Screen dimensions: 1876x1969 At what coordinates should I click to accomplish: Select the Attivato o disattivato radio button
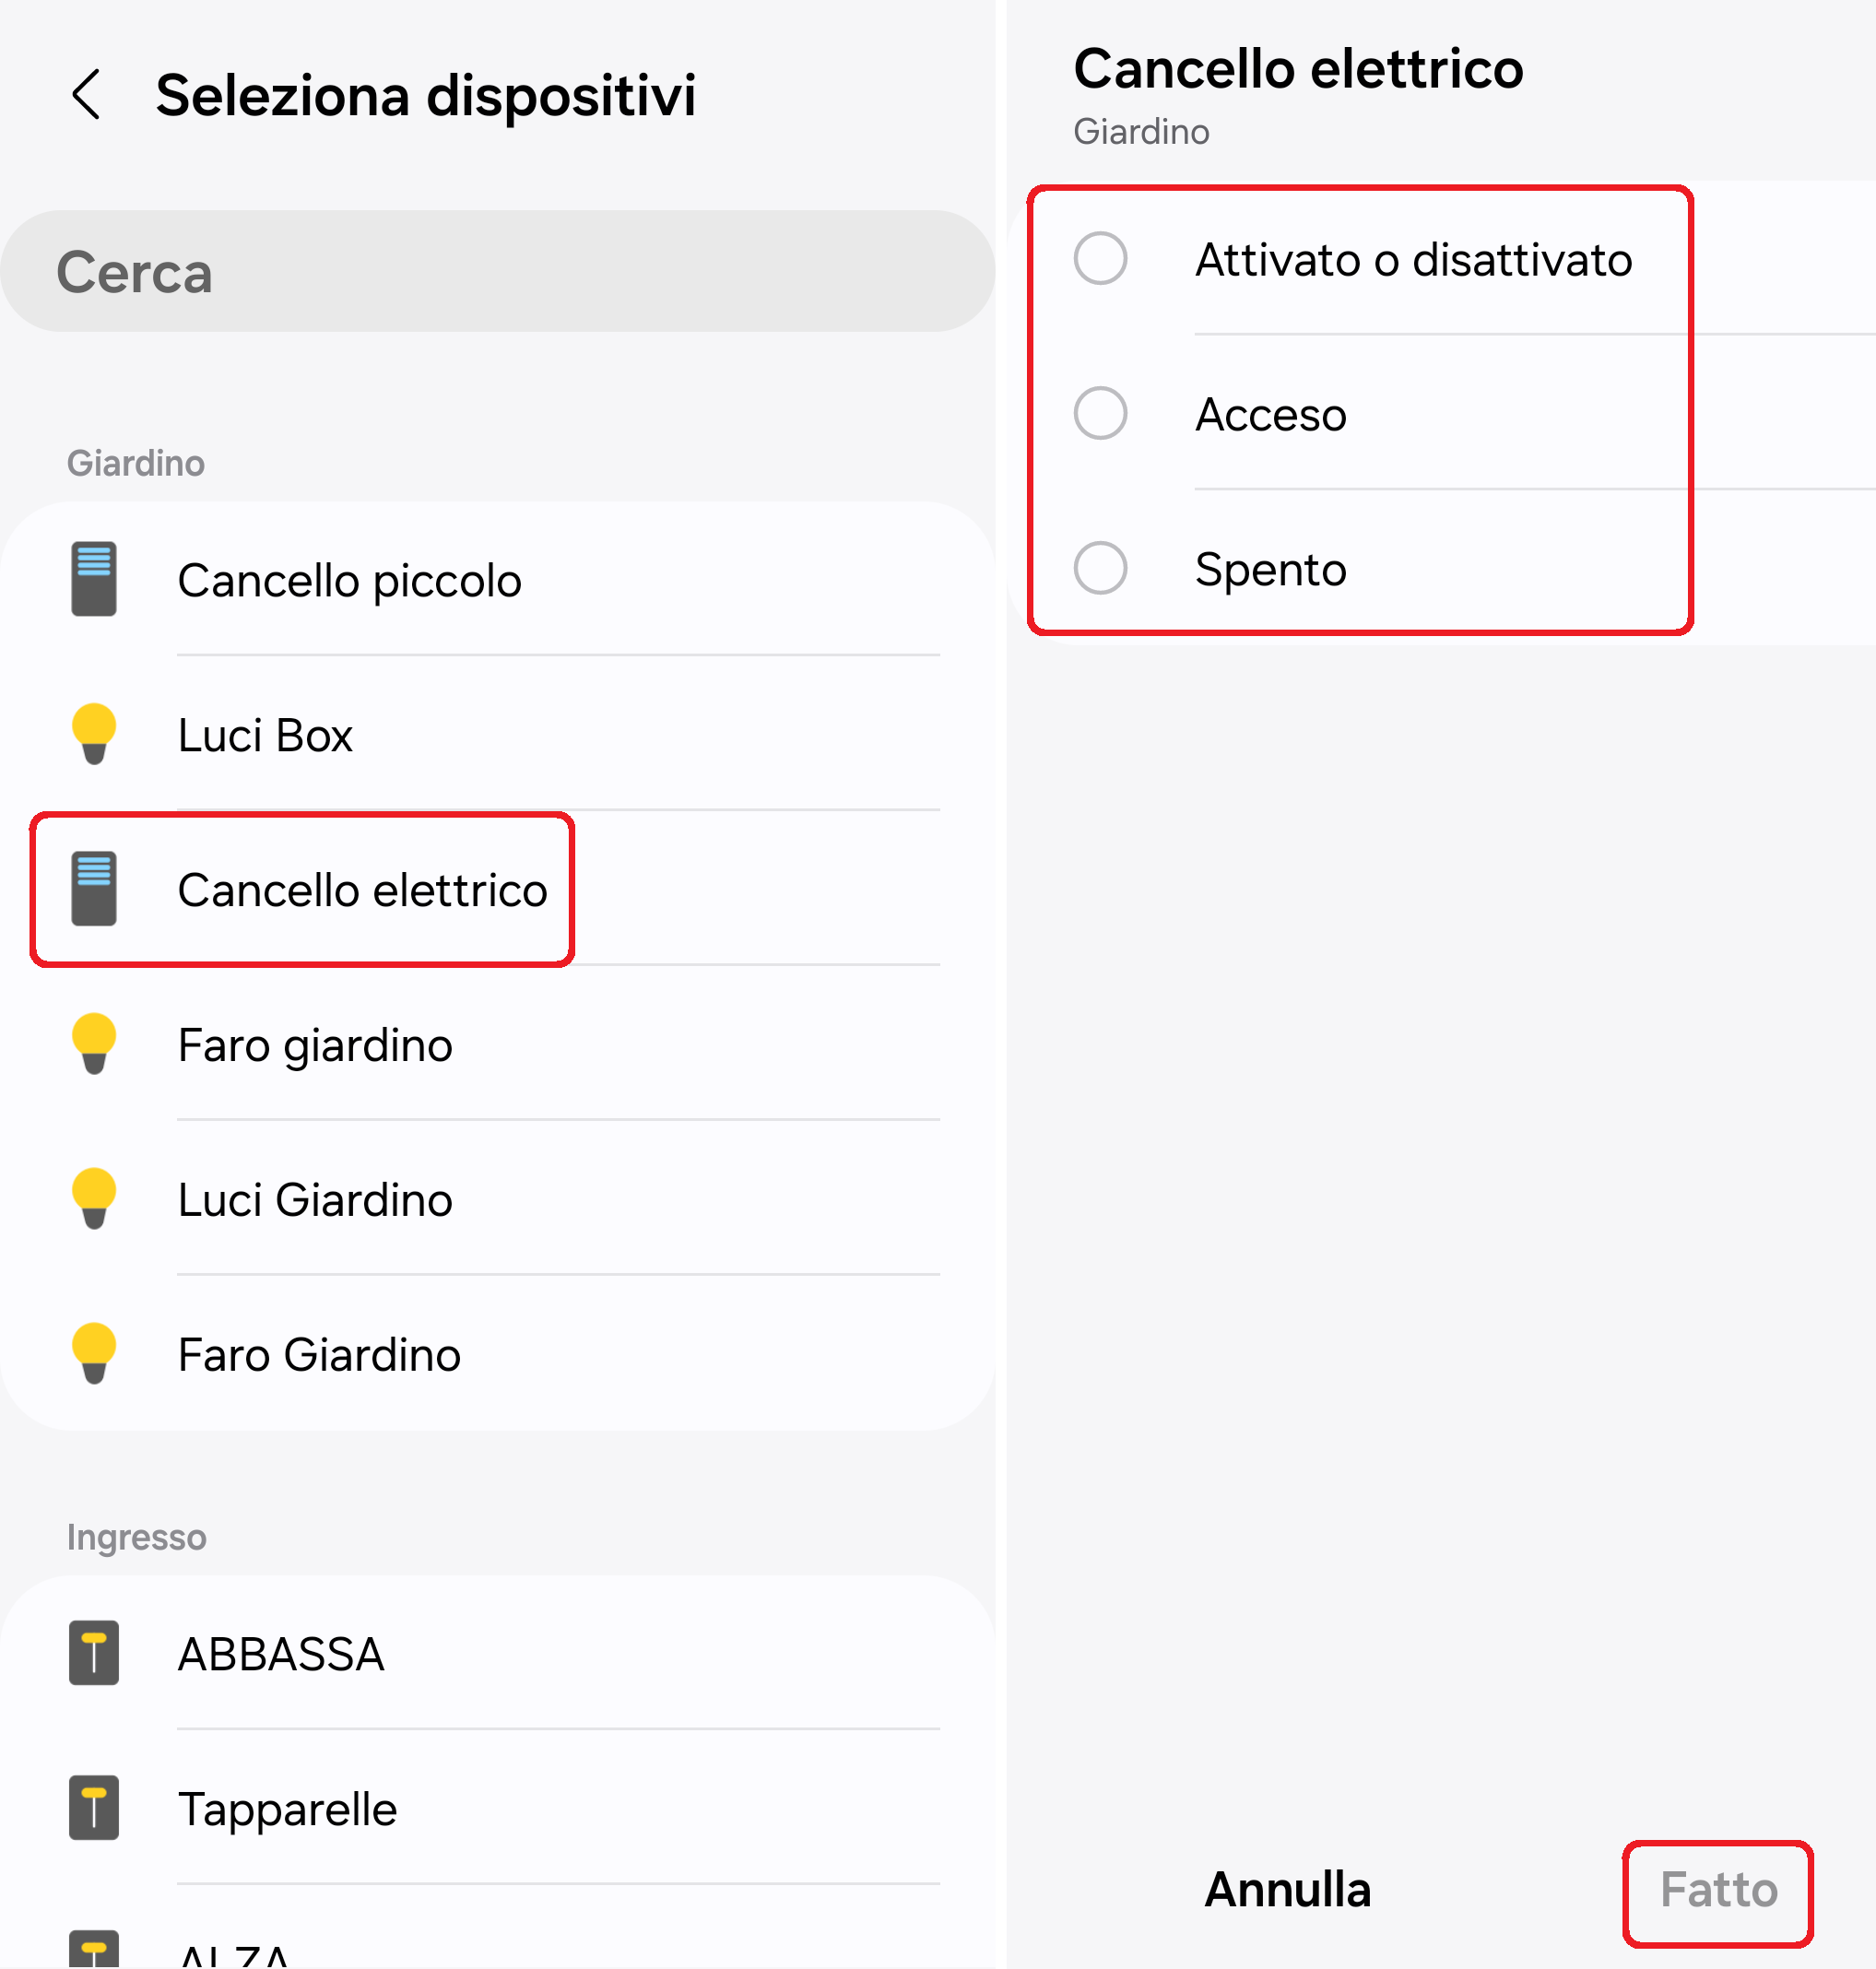pyautogui.click(x=1100, y=259)
